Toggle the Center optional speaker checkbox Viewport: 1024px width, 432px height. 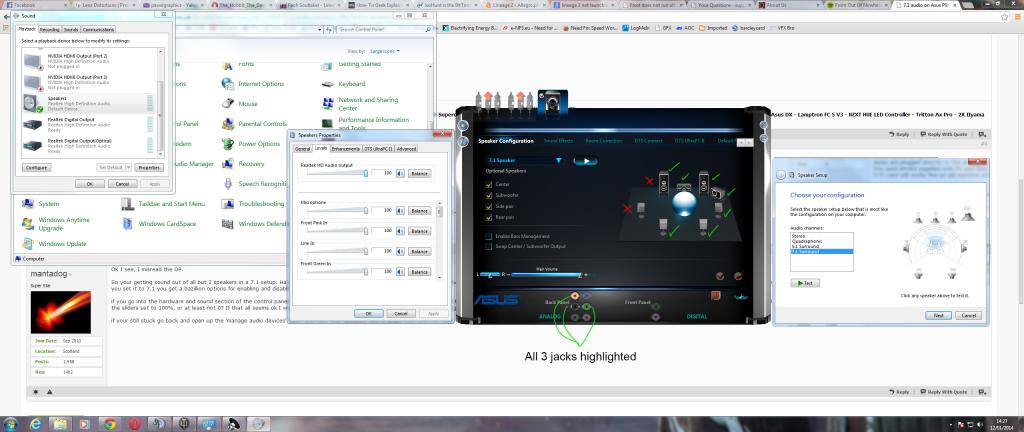(x=488, y=185)
